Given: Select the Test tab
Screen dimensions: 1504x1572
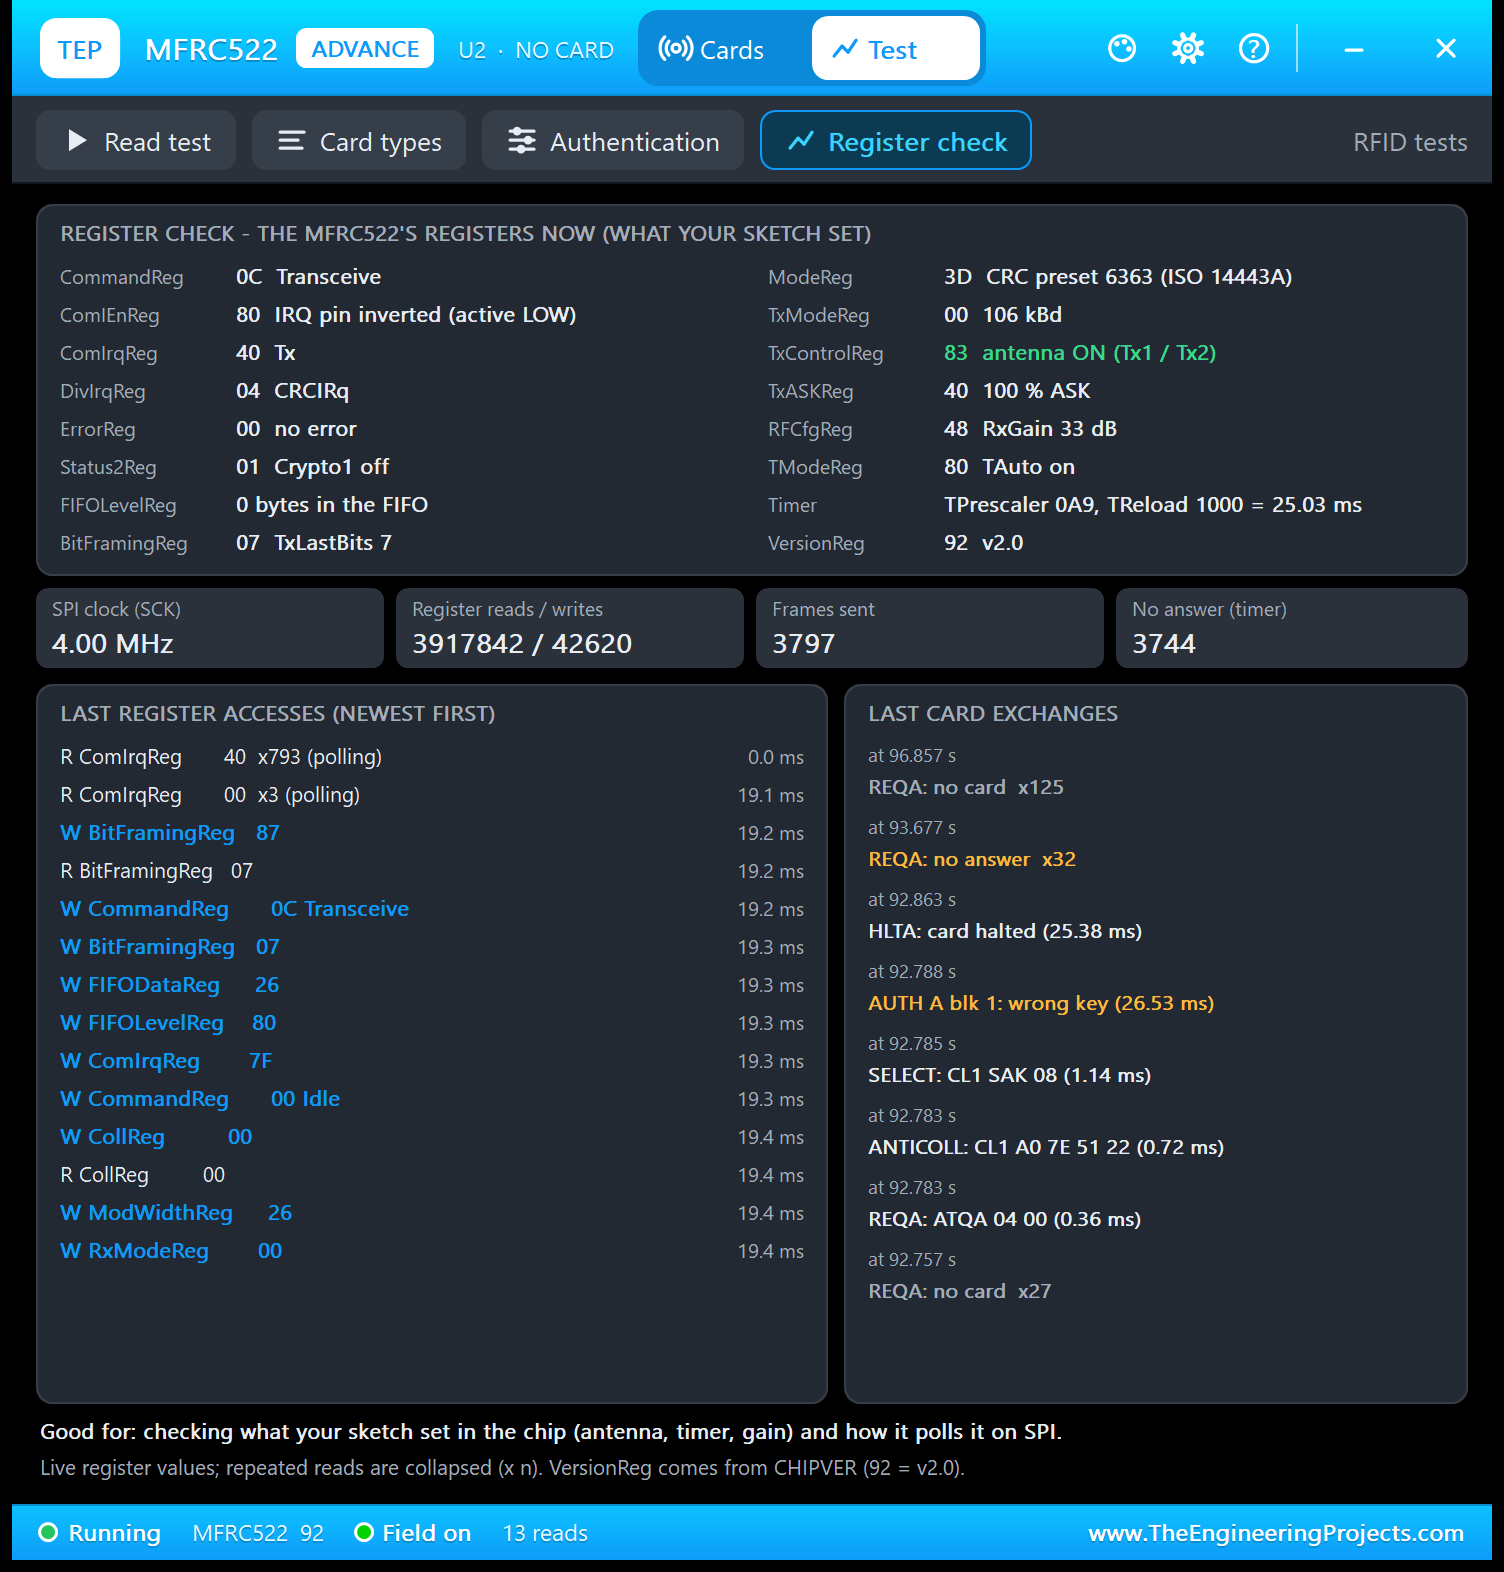Looking at the screenshot, I should pyautogui.click(x=895, y=49).
